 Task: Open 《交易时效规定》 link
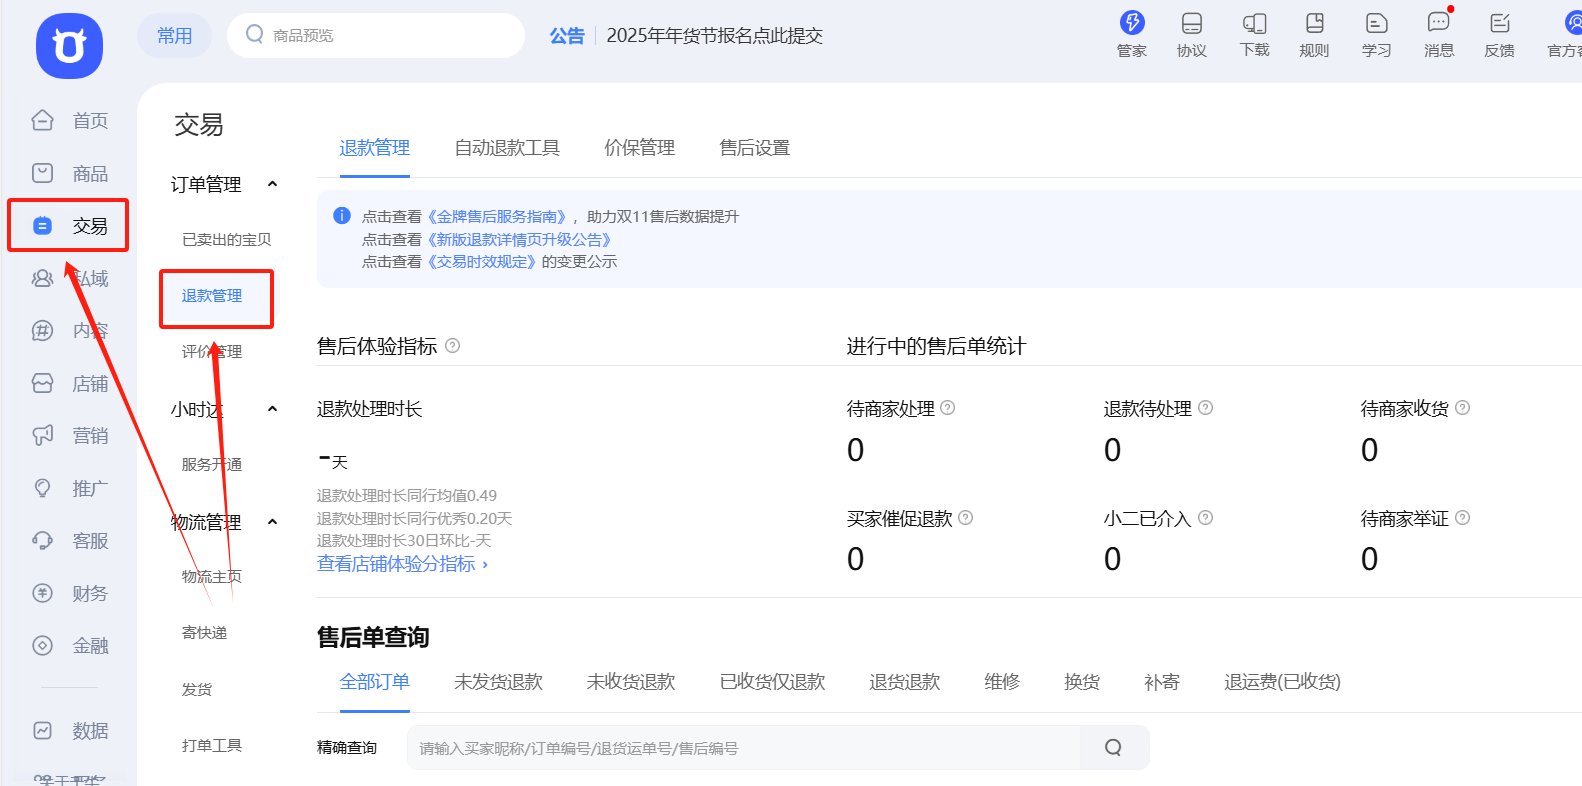pos(482,262)
